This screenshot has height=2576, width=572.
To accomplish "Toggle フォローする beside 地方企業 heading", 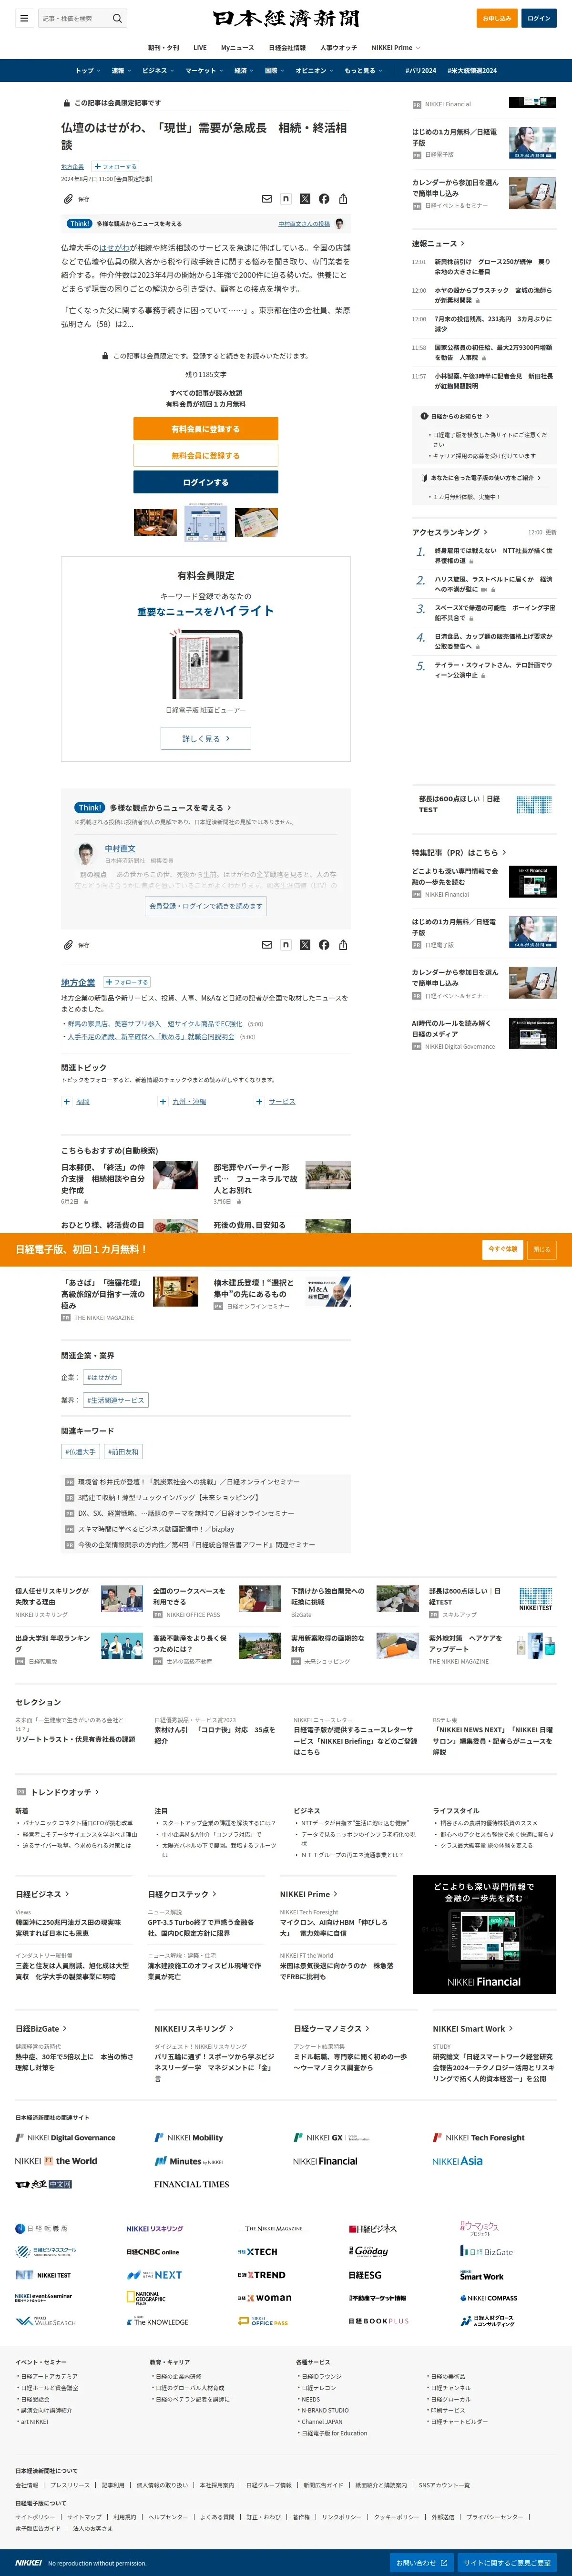I will tap(127, 982).
